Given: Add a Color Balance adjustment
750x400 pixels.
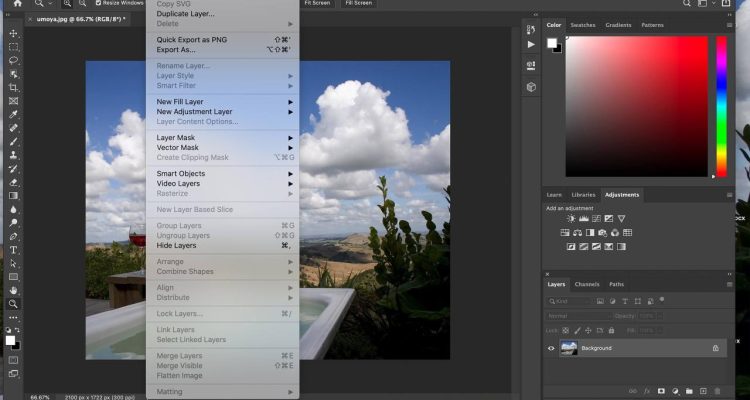Looking at the screenshot, I should click(x=577, y=233).
